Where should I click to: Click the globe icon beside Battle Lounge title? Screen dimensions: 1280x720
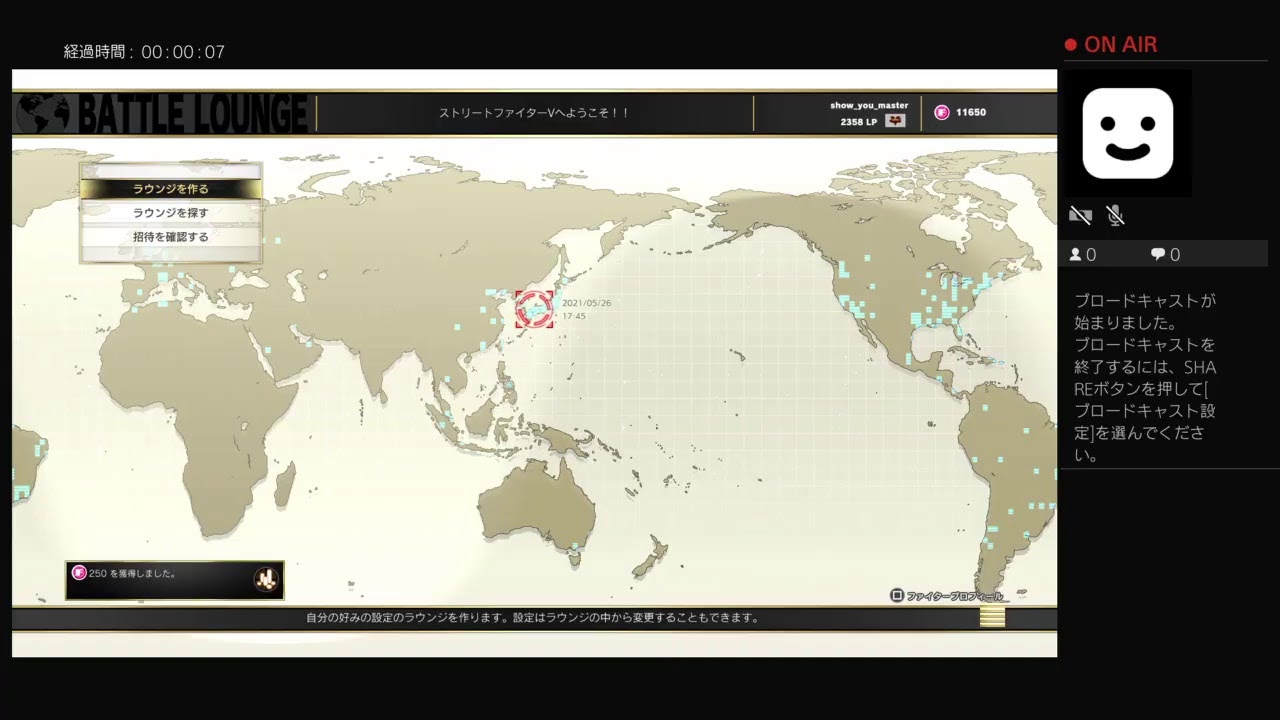click(43, 114)
